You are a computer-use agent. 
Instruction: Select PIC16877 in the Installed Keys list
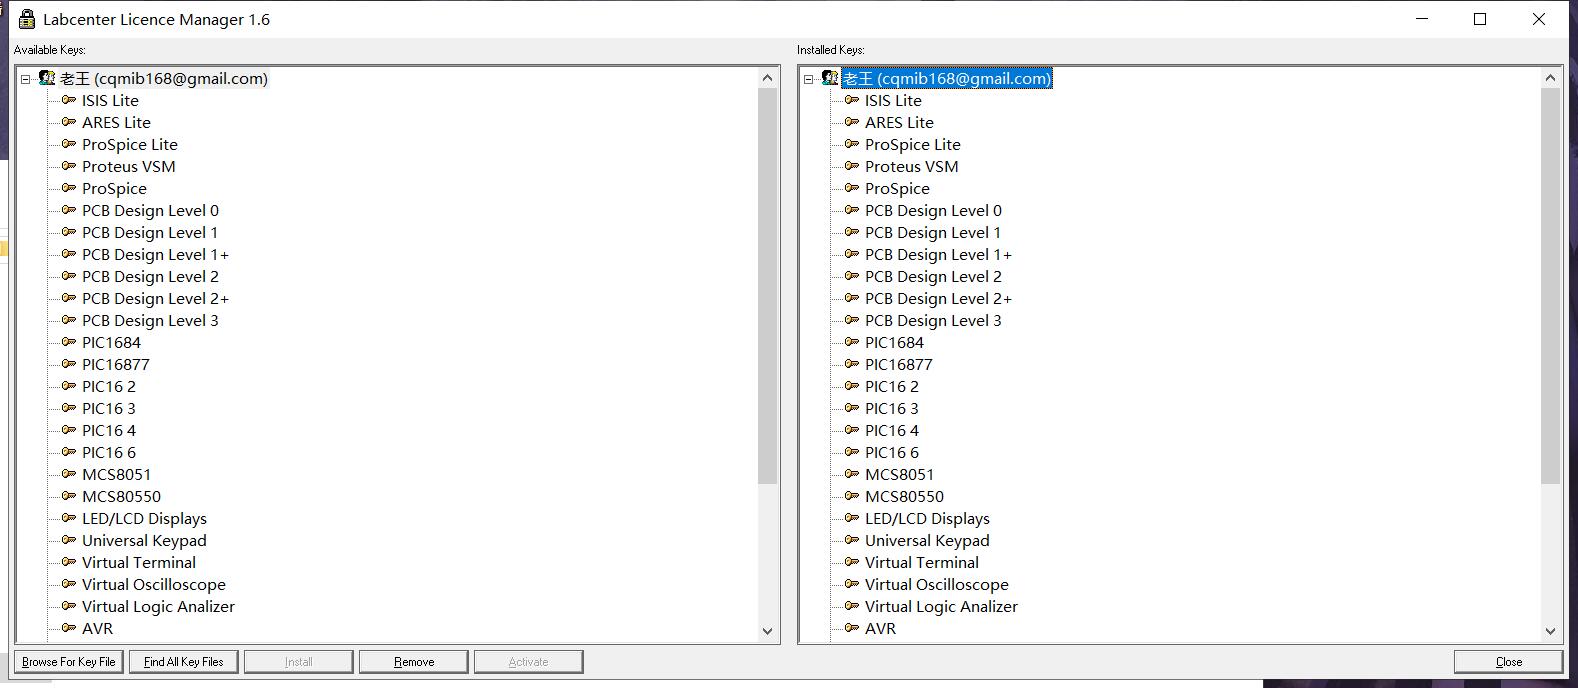pyautogui.click(x=898, y=364)
